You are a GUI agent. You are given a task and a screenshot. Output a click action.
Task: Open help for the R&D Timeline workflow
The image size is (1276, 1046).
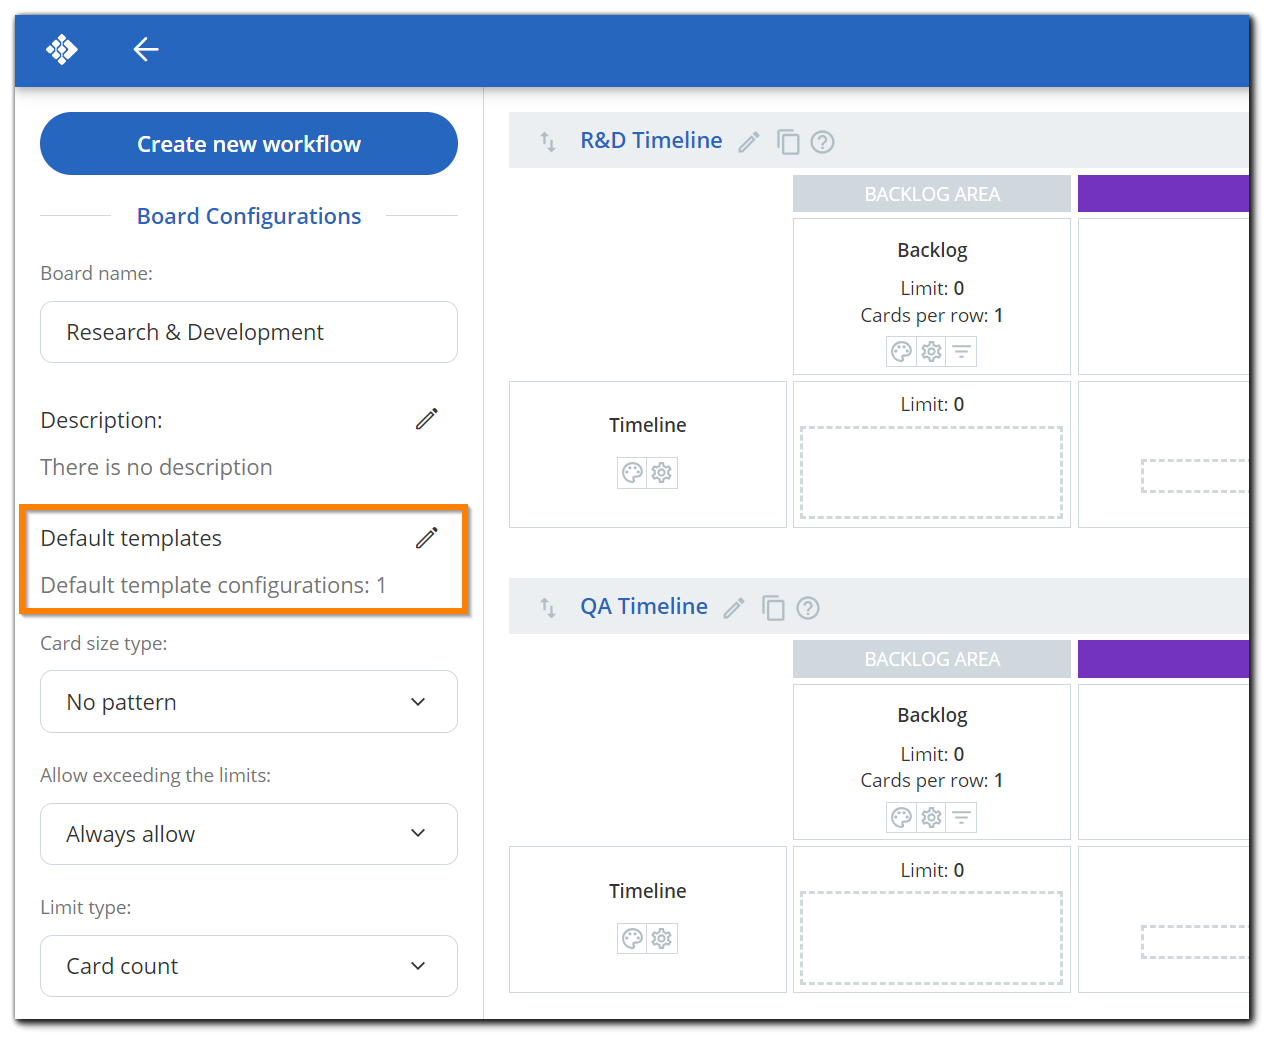coord(822,142)
